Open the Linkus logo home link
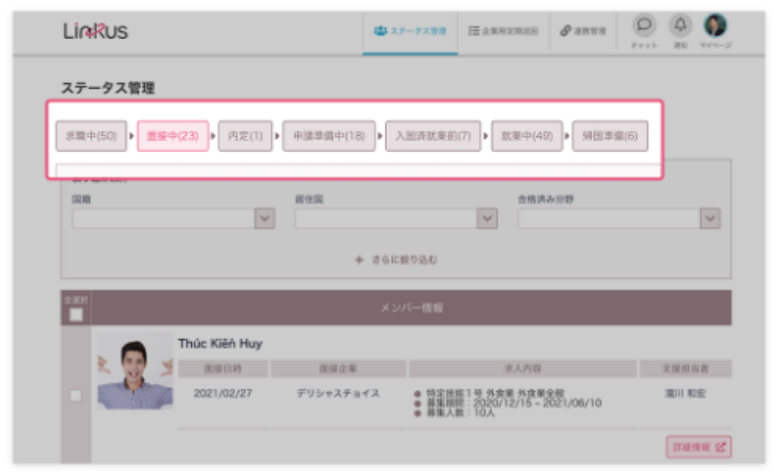The image size is (776, 475). pyautogui.click(x=95, y=31)
